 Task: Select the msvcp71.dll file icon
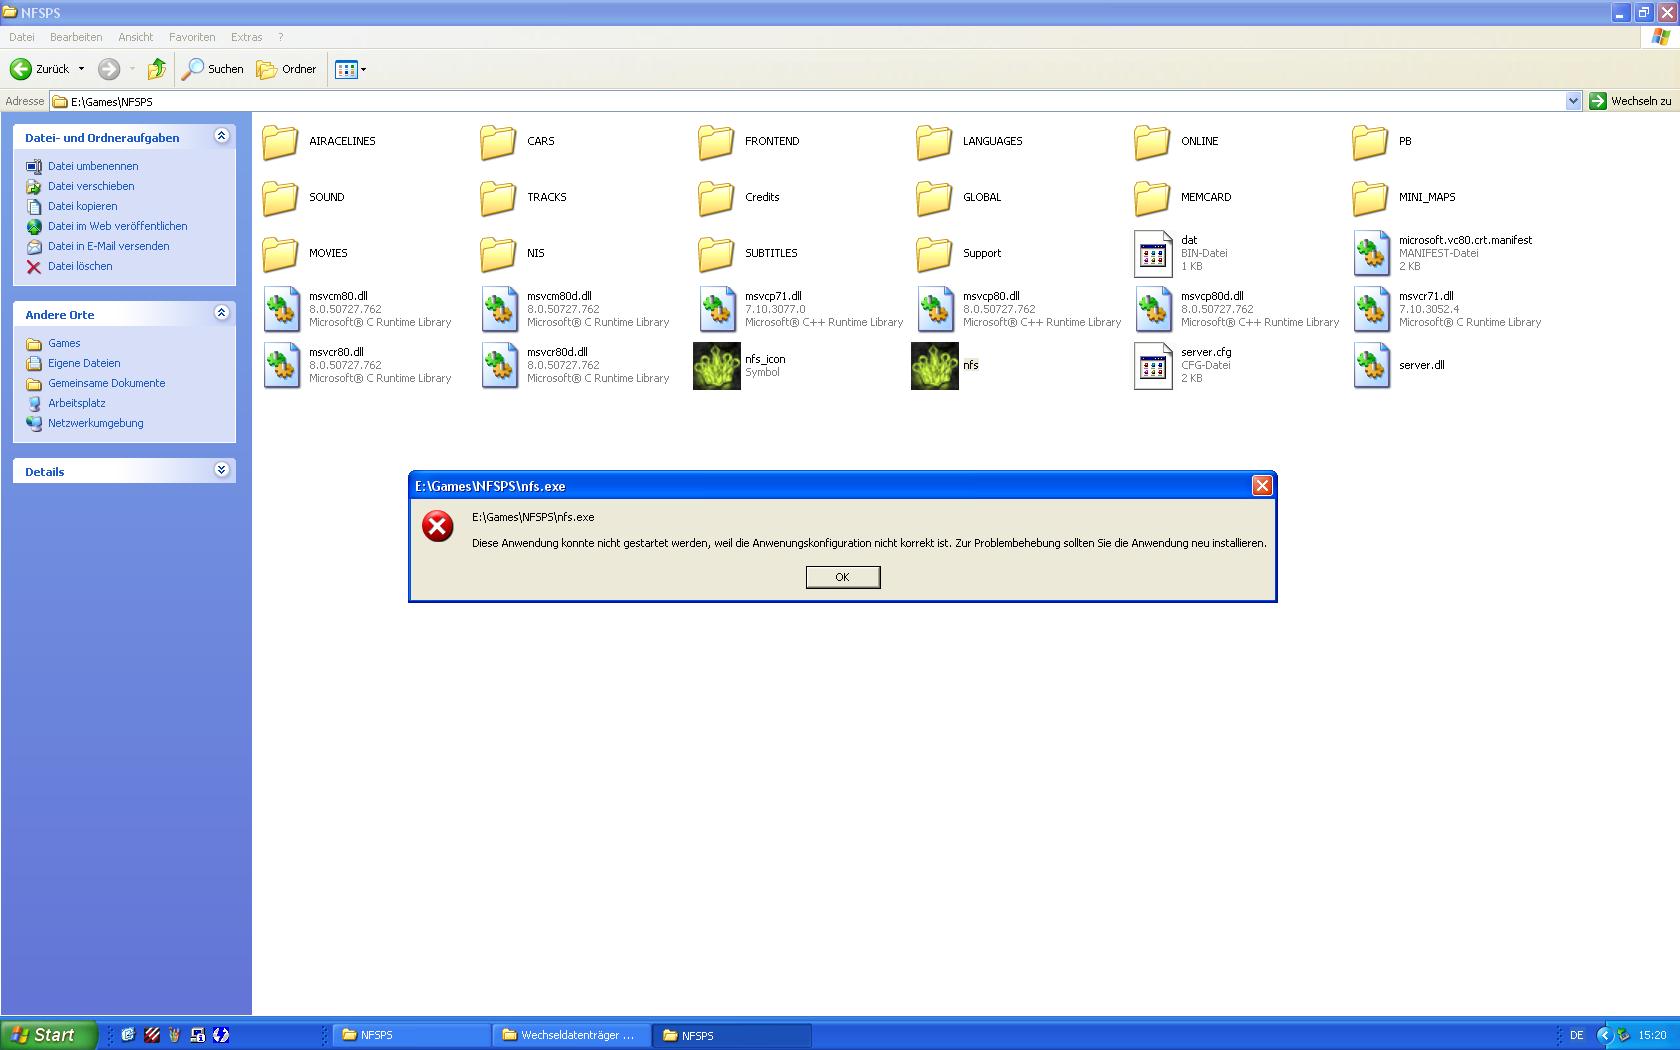(717, 310)
